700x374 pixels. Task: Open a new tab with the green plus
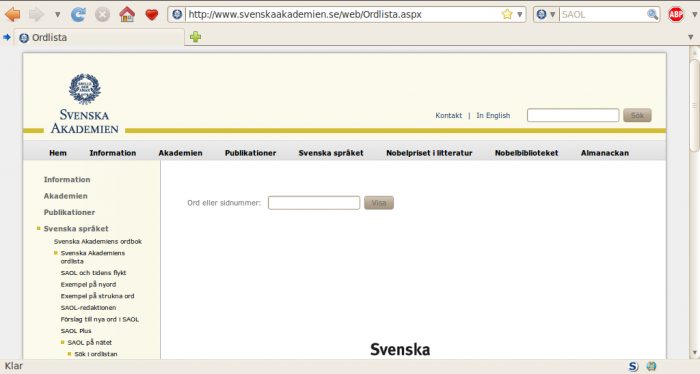tap(196, 37)
